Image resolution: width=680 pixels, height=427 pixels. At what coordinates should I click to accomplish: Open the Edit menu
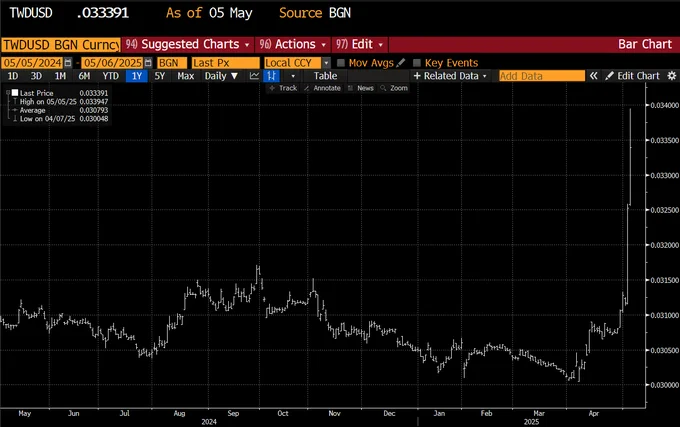point(360,44)
